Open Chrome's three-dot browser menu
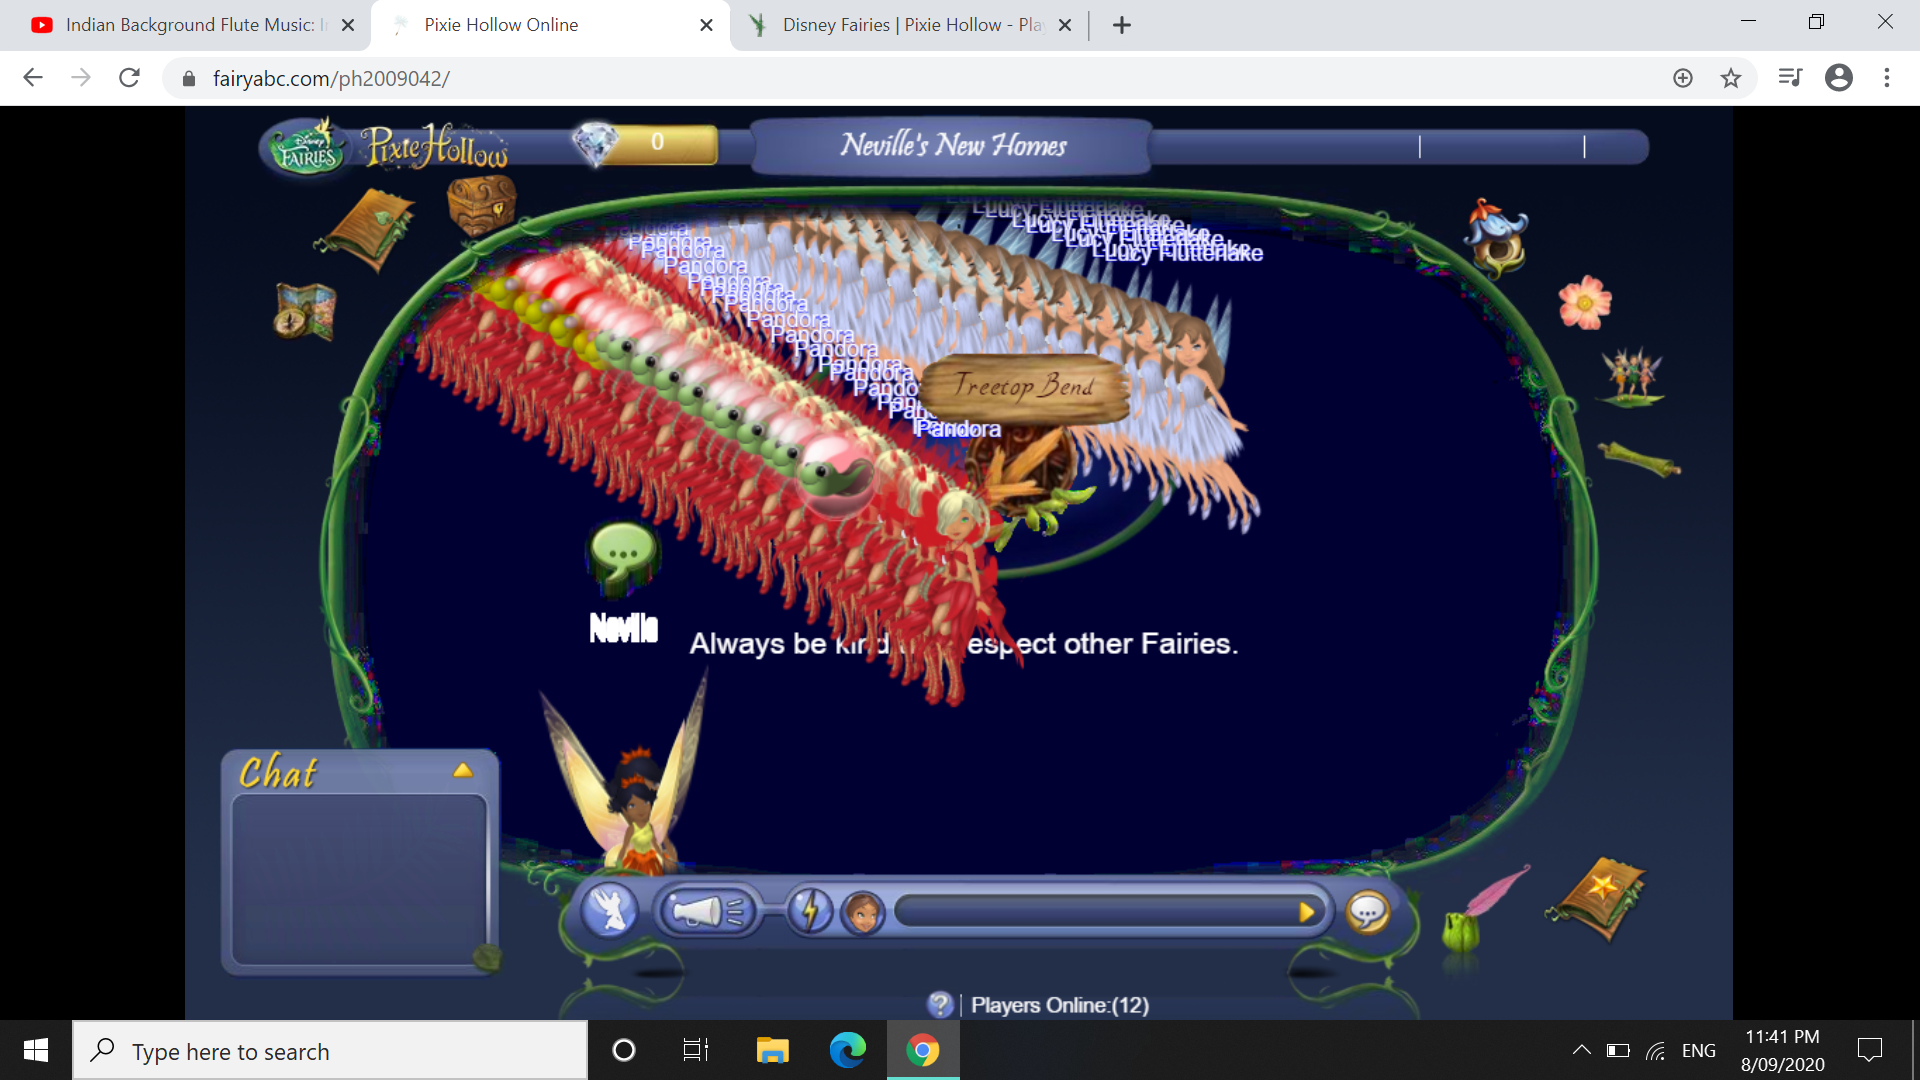The image size is (1920, 1080). [x=1888, y=78]
